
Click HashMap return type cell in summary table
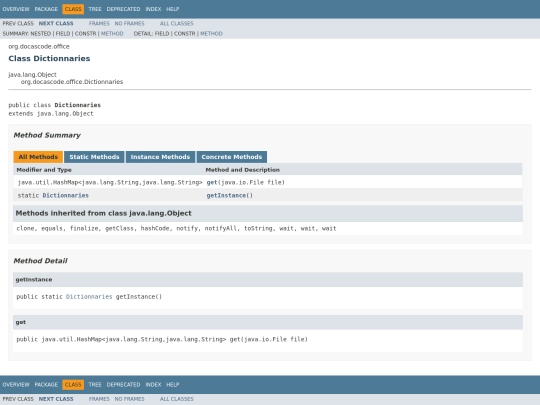click(x=110, y=183)
